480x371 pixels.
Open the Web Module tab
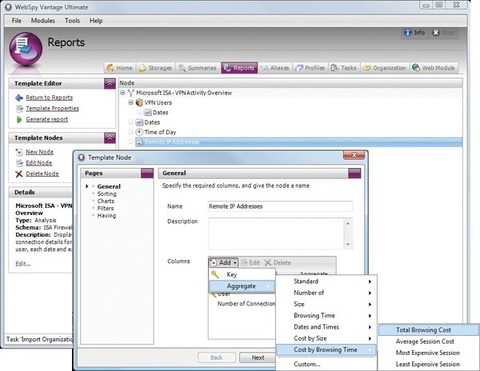pyautogui.click(x=433, y=68)
